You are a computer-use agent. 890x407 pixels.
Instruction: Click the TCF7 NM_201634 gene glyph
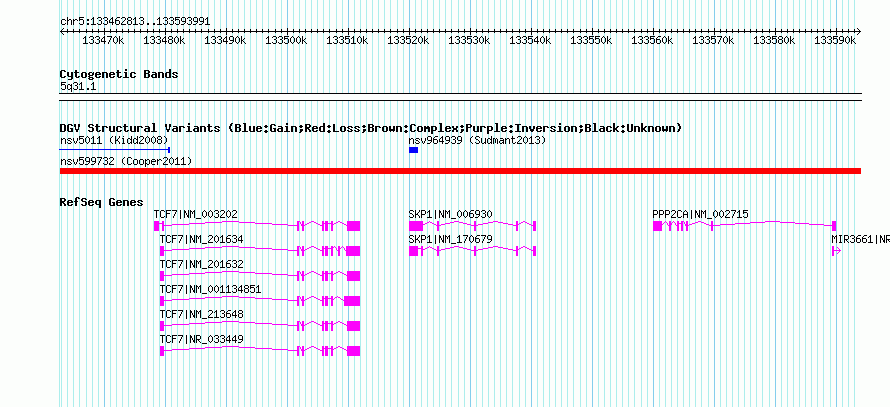tap(260, 251)
